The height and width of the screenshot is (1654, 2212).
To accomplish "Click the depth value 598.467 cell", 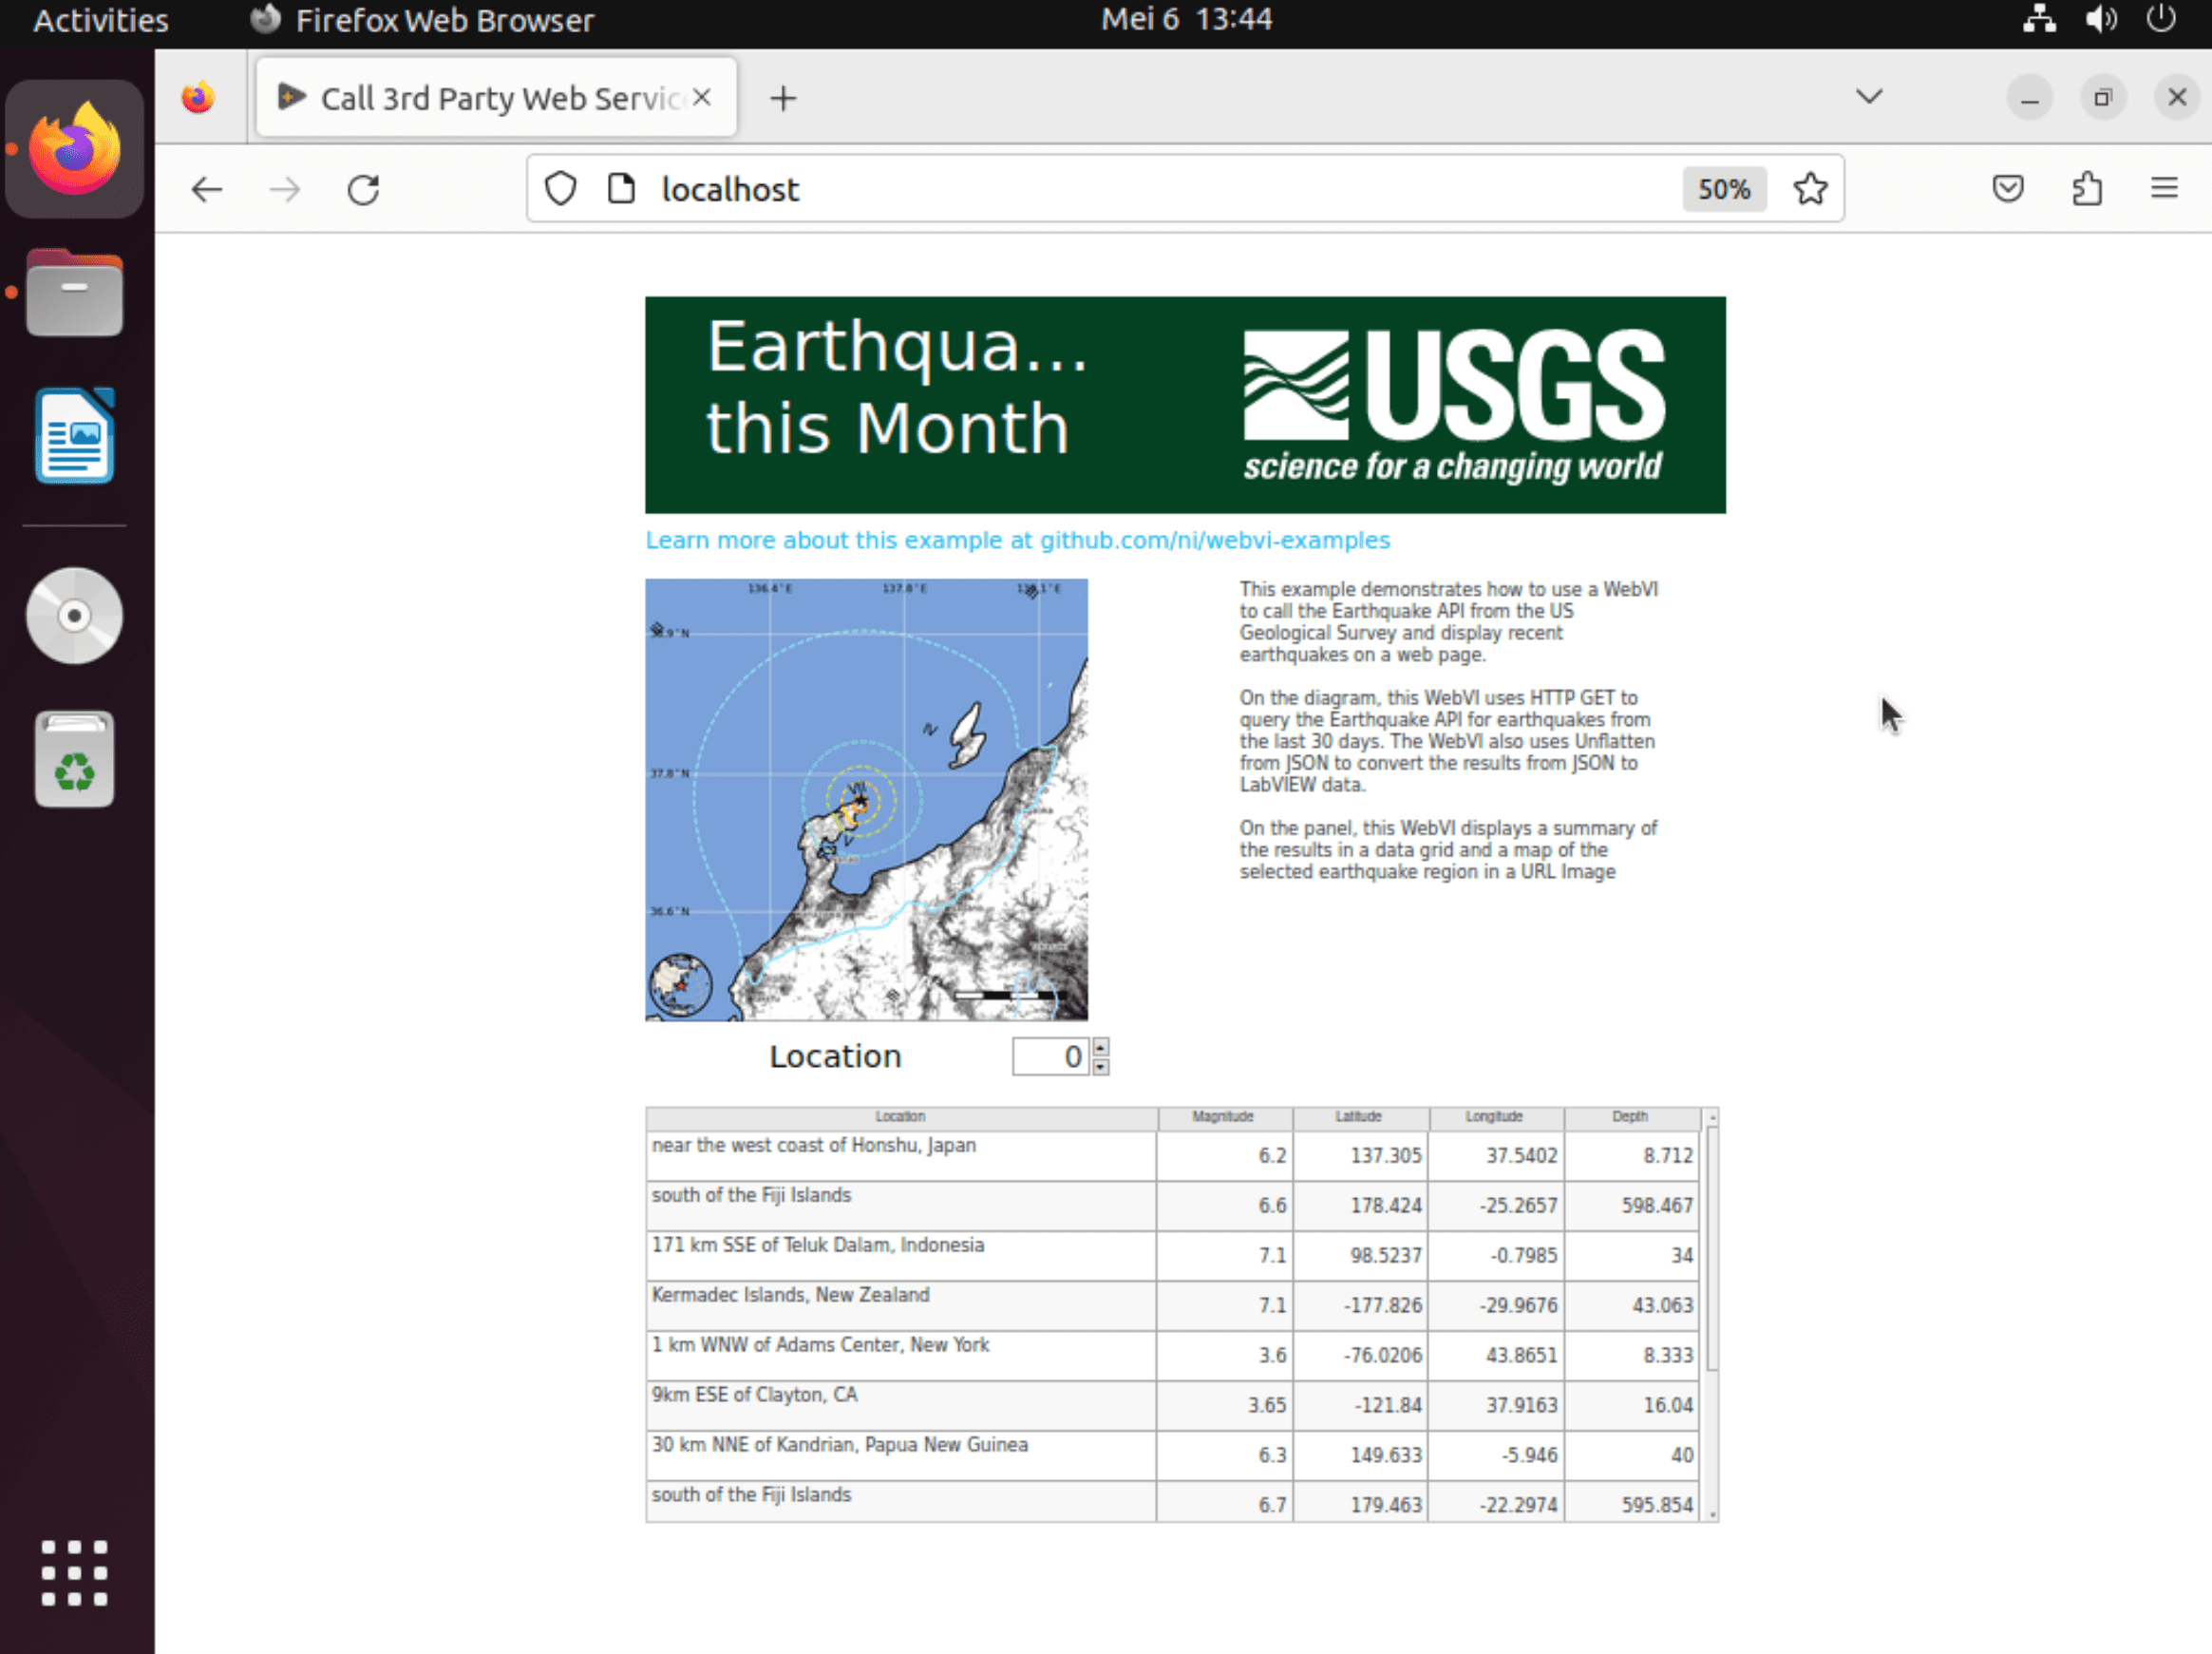I will click(x=1631, y=1205).
